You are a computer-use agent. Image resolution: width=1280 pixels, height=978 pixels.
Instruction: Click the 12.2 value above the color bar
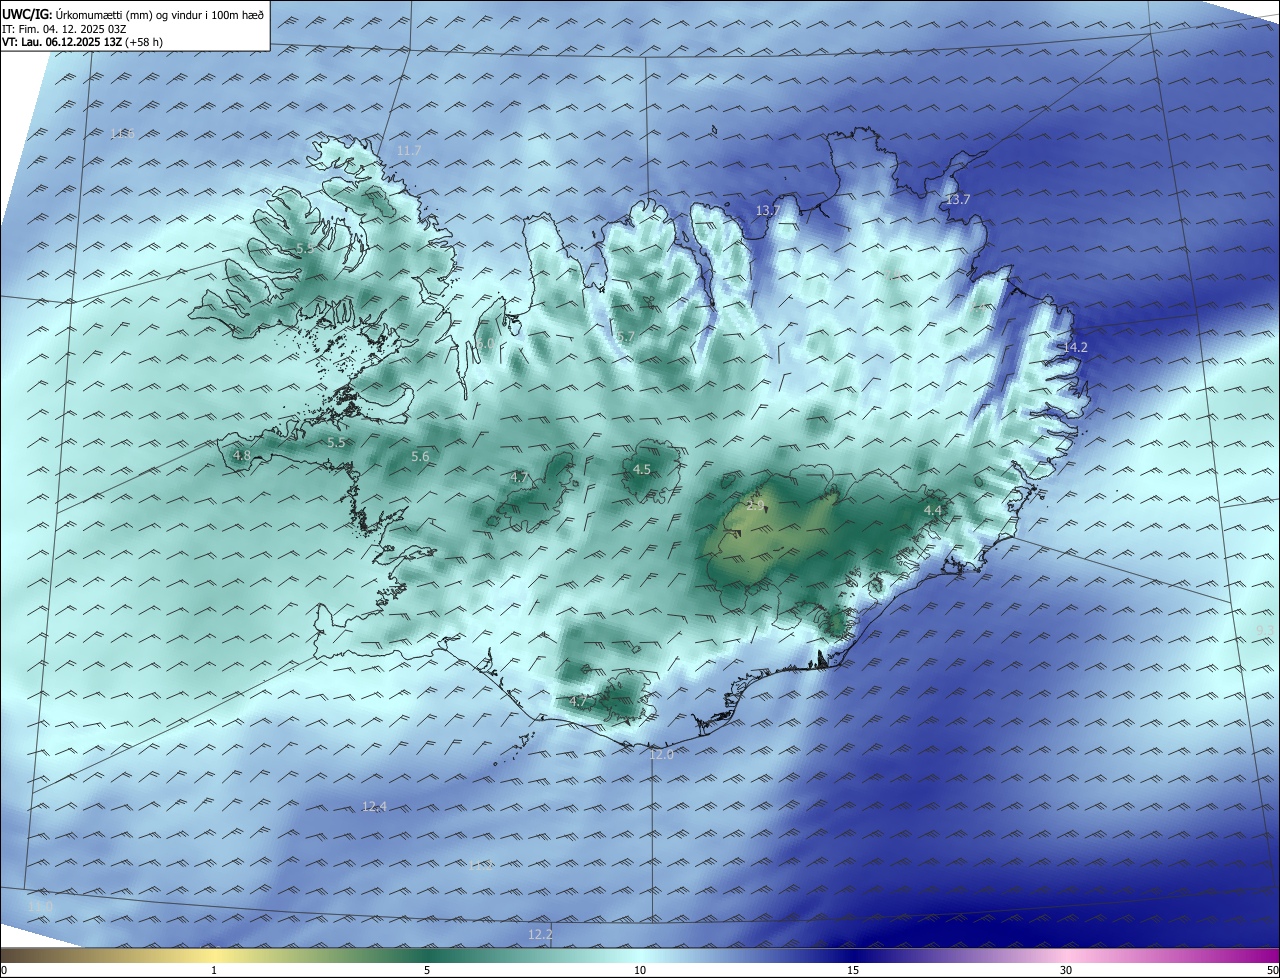[x=540, y=935]
